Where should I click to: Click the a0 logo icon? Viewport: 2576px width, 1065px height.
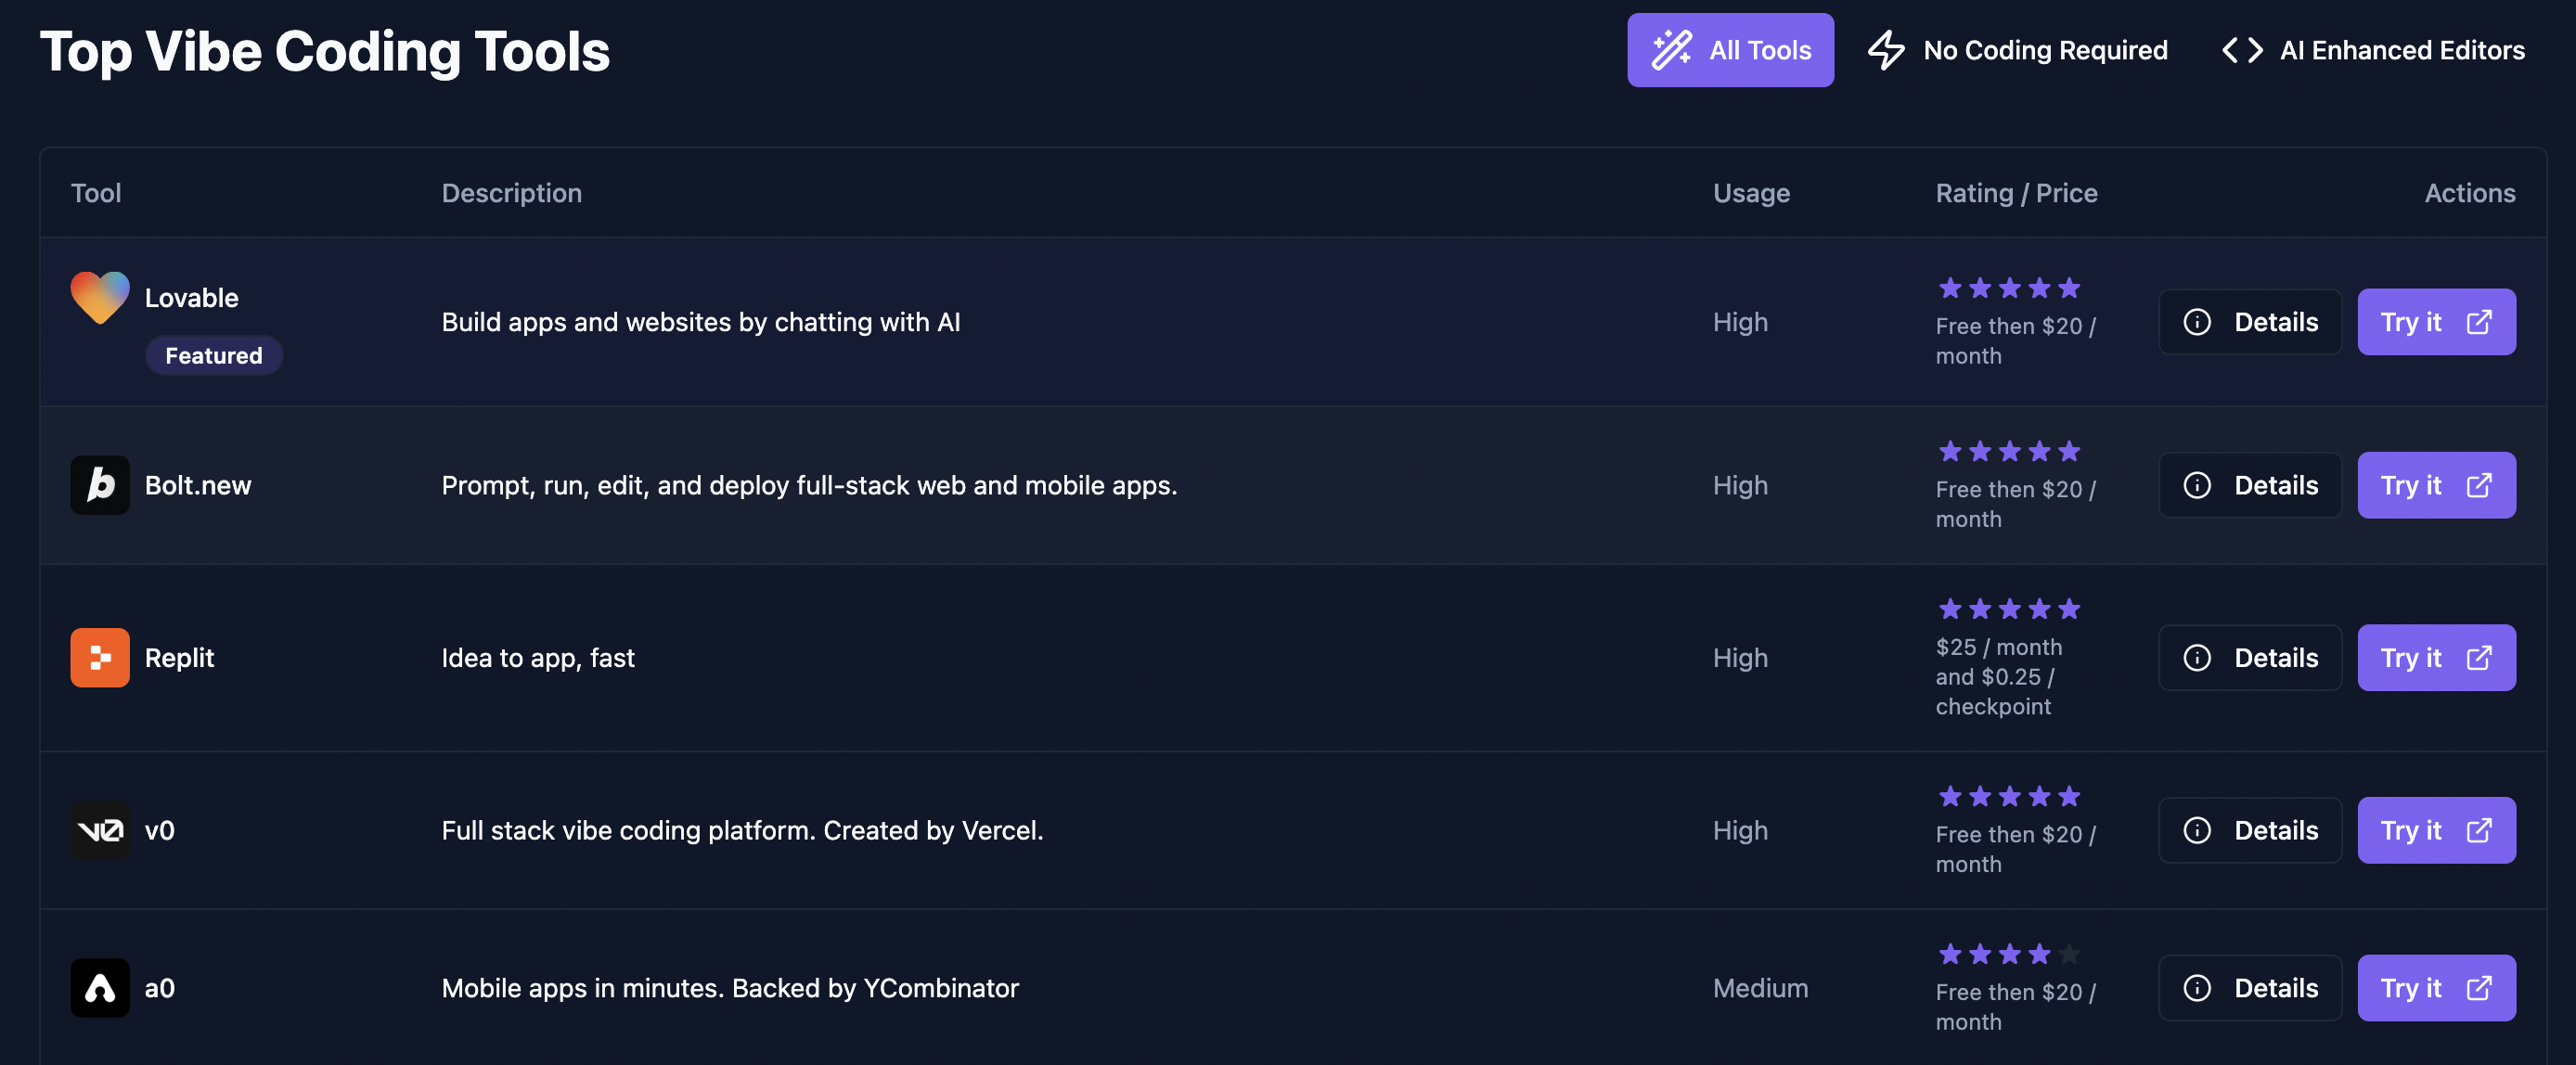[x=100, y=987]
